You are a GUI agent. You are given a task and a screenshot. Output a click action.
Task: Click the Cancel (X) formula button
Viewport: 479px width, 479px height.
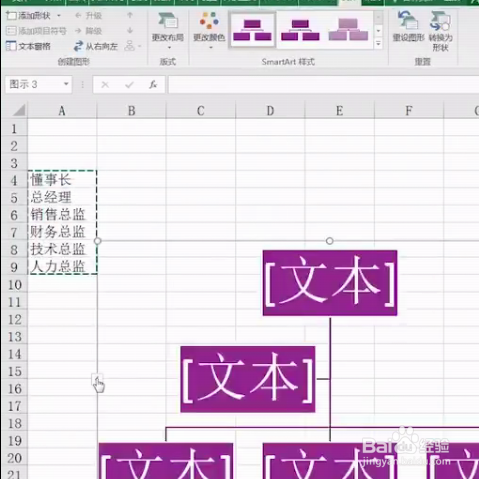tap(105, 85)
